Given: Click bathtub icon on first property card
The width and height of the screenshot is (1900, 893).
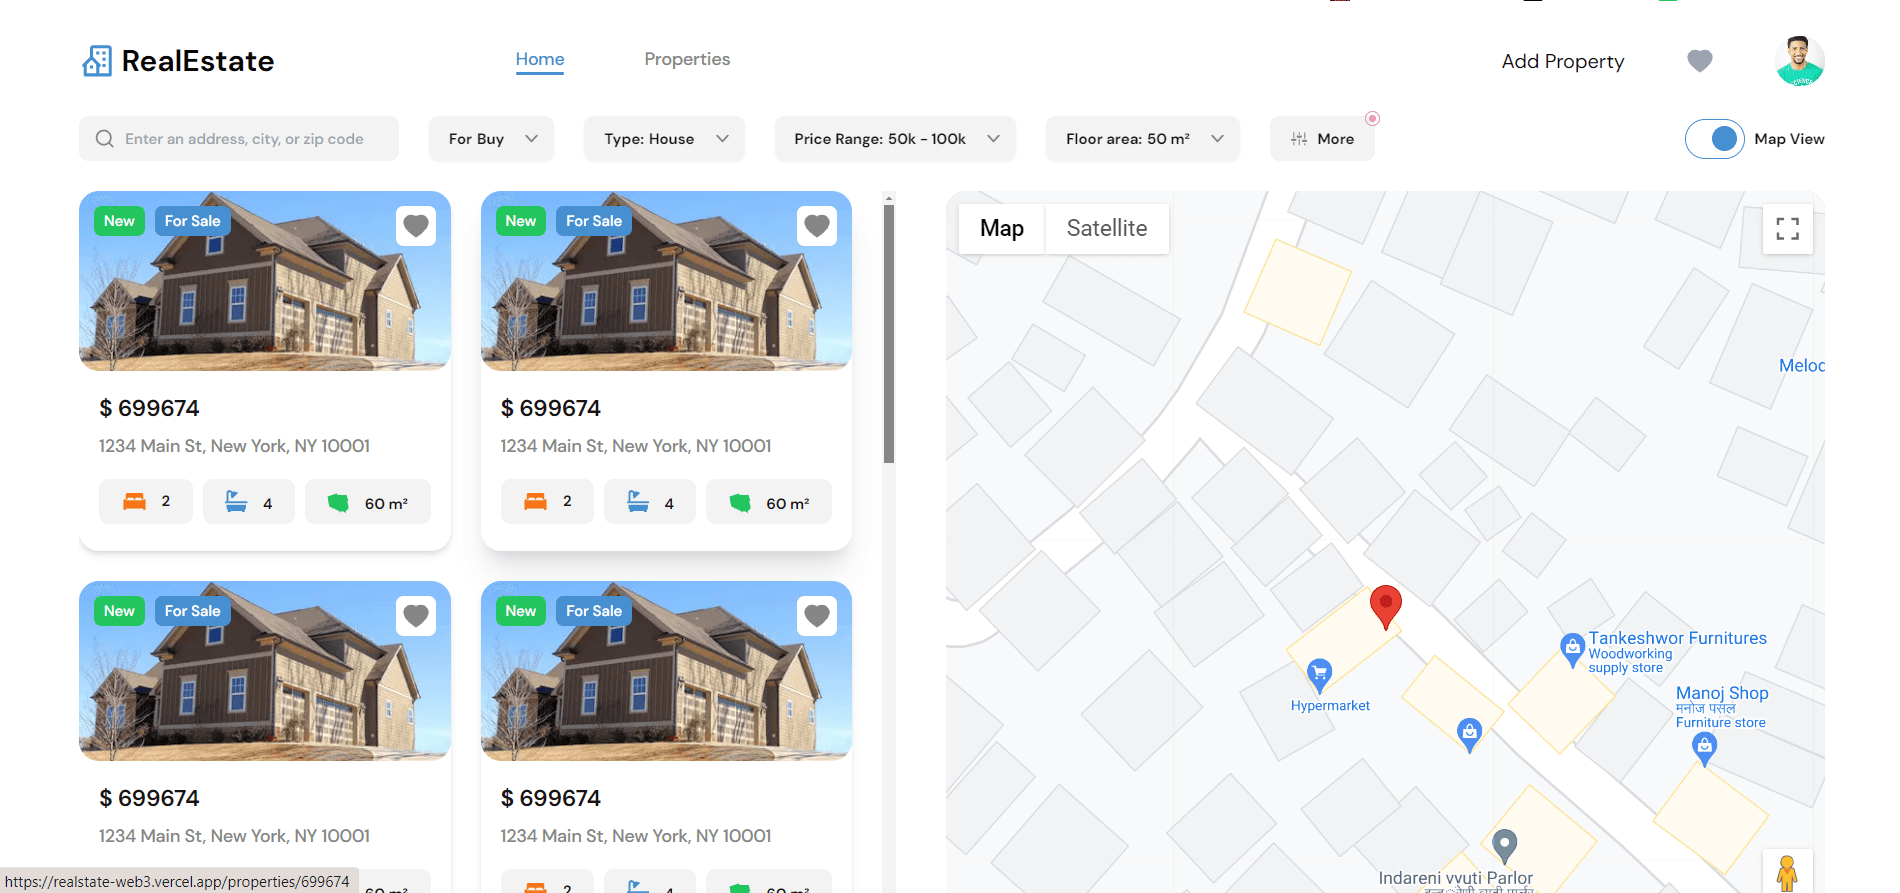Looking at the screenshot, I should click(x=236, y=502).
